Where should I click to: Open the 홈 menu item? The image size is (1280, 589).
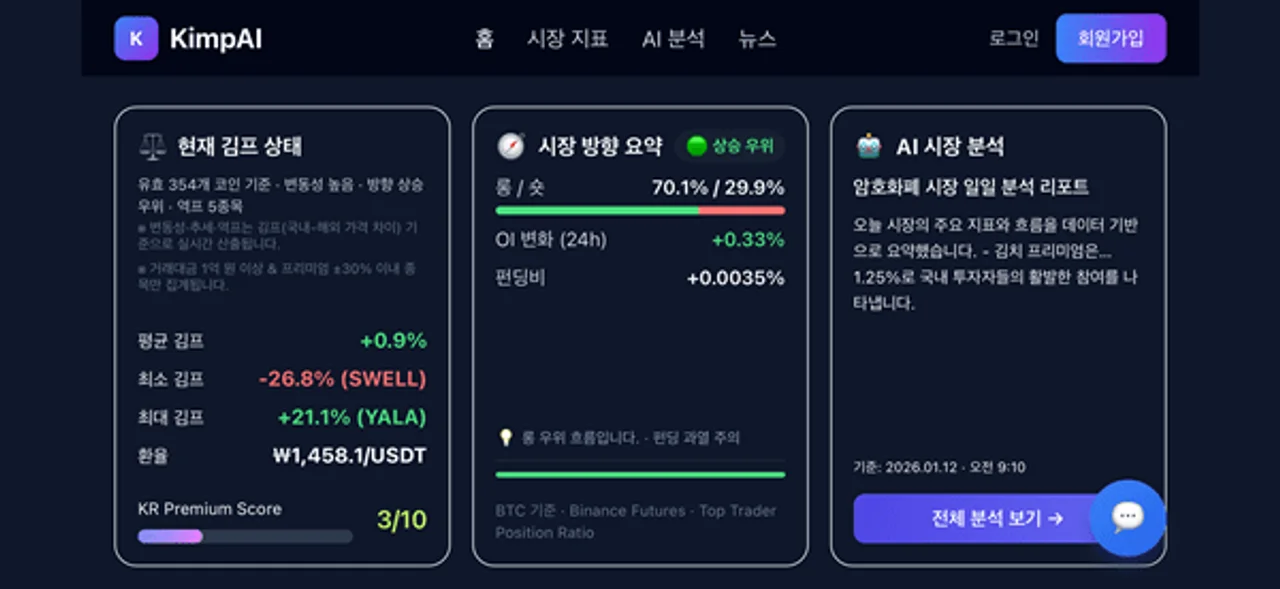(484, 39)
